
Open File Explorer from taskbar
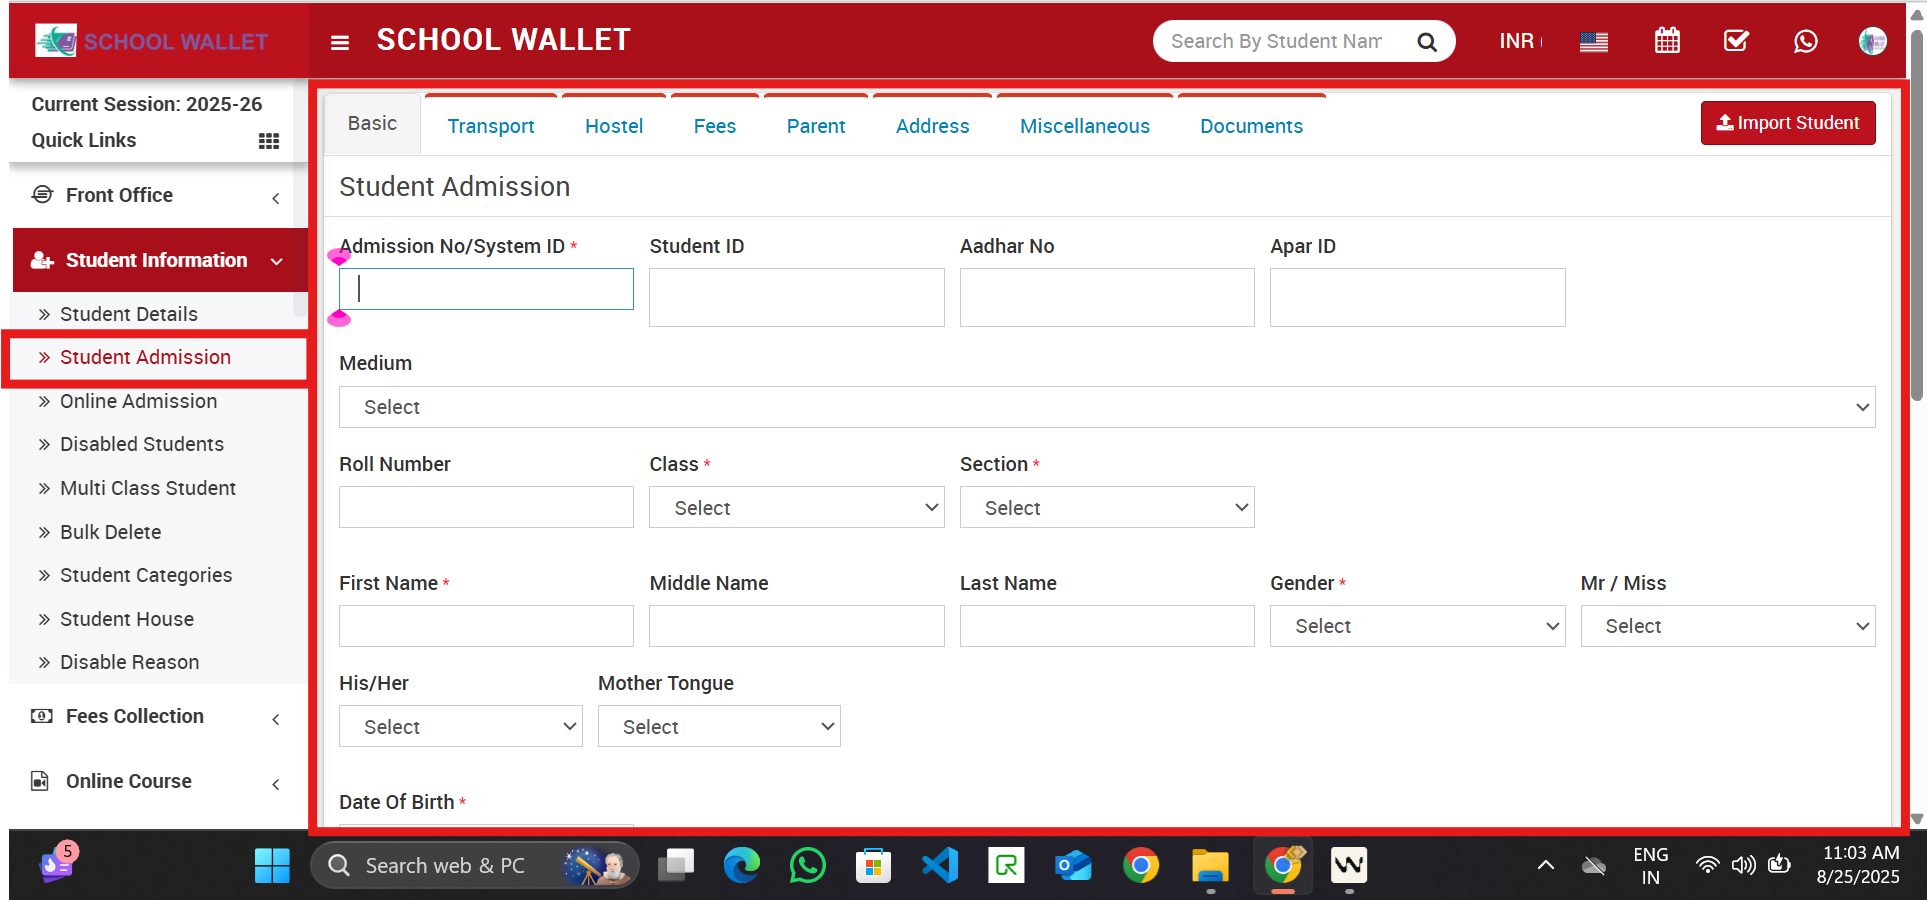click(x=1210, y=865)
